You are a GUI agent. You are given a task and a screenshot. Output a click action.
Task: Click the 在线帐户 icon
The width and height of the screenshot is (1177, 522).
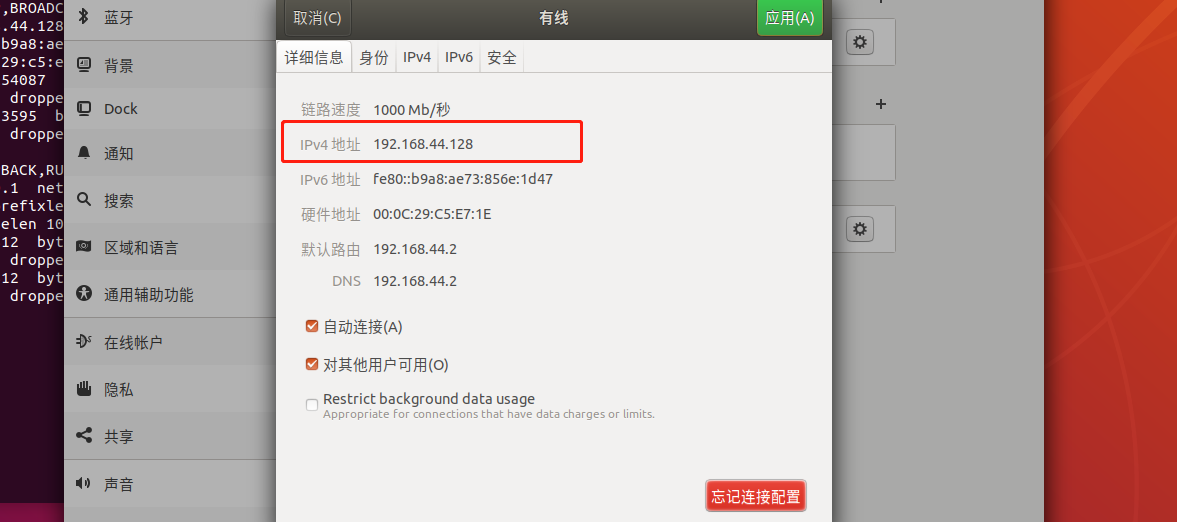[x=84, y=342]
